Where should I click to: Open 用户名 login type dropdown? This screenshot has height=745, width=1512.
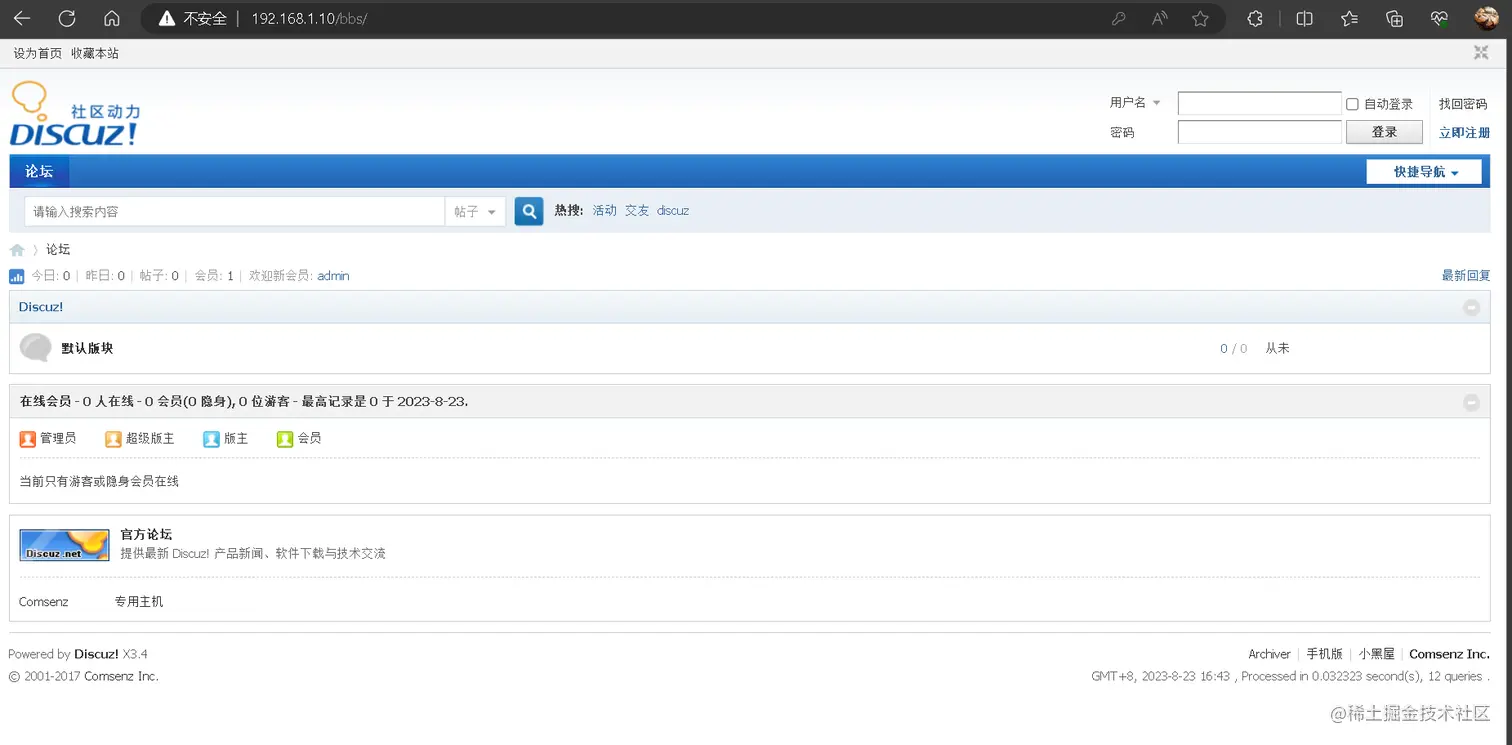pyautogui.click(x=1135, y=103)
